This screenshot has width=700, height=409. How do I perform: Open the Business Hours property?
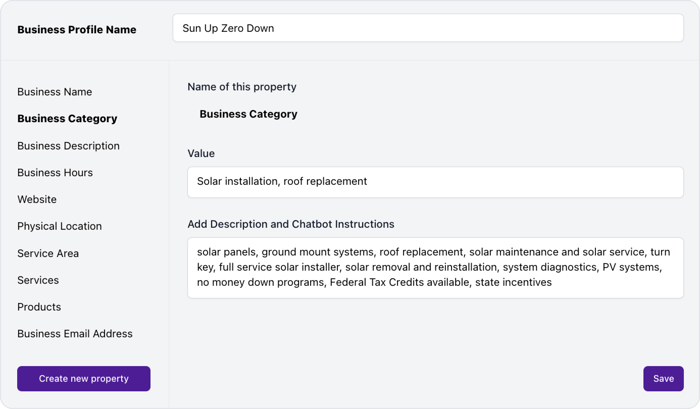(55, 173)
